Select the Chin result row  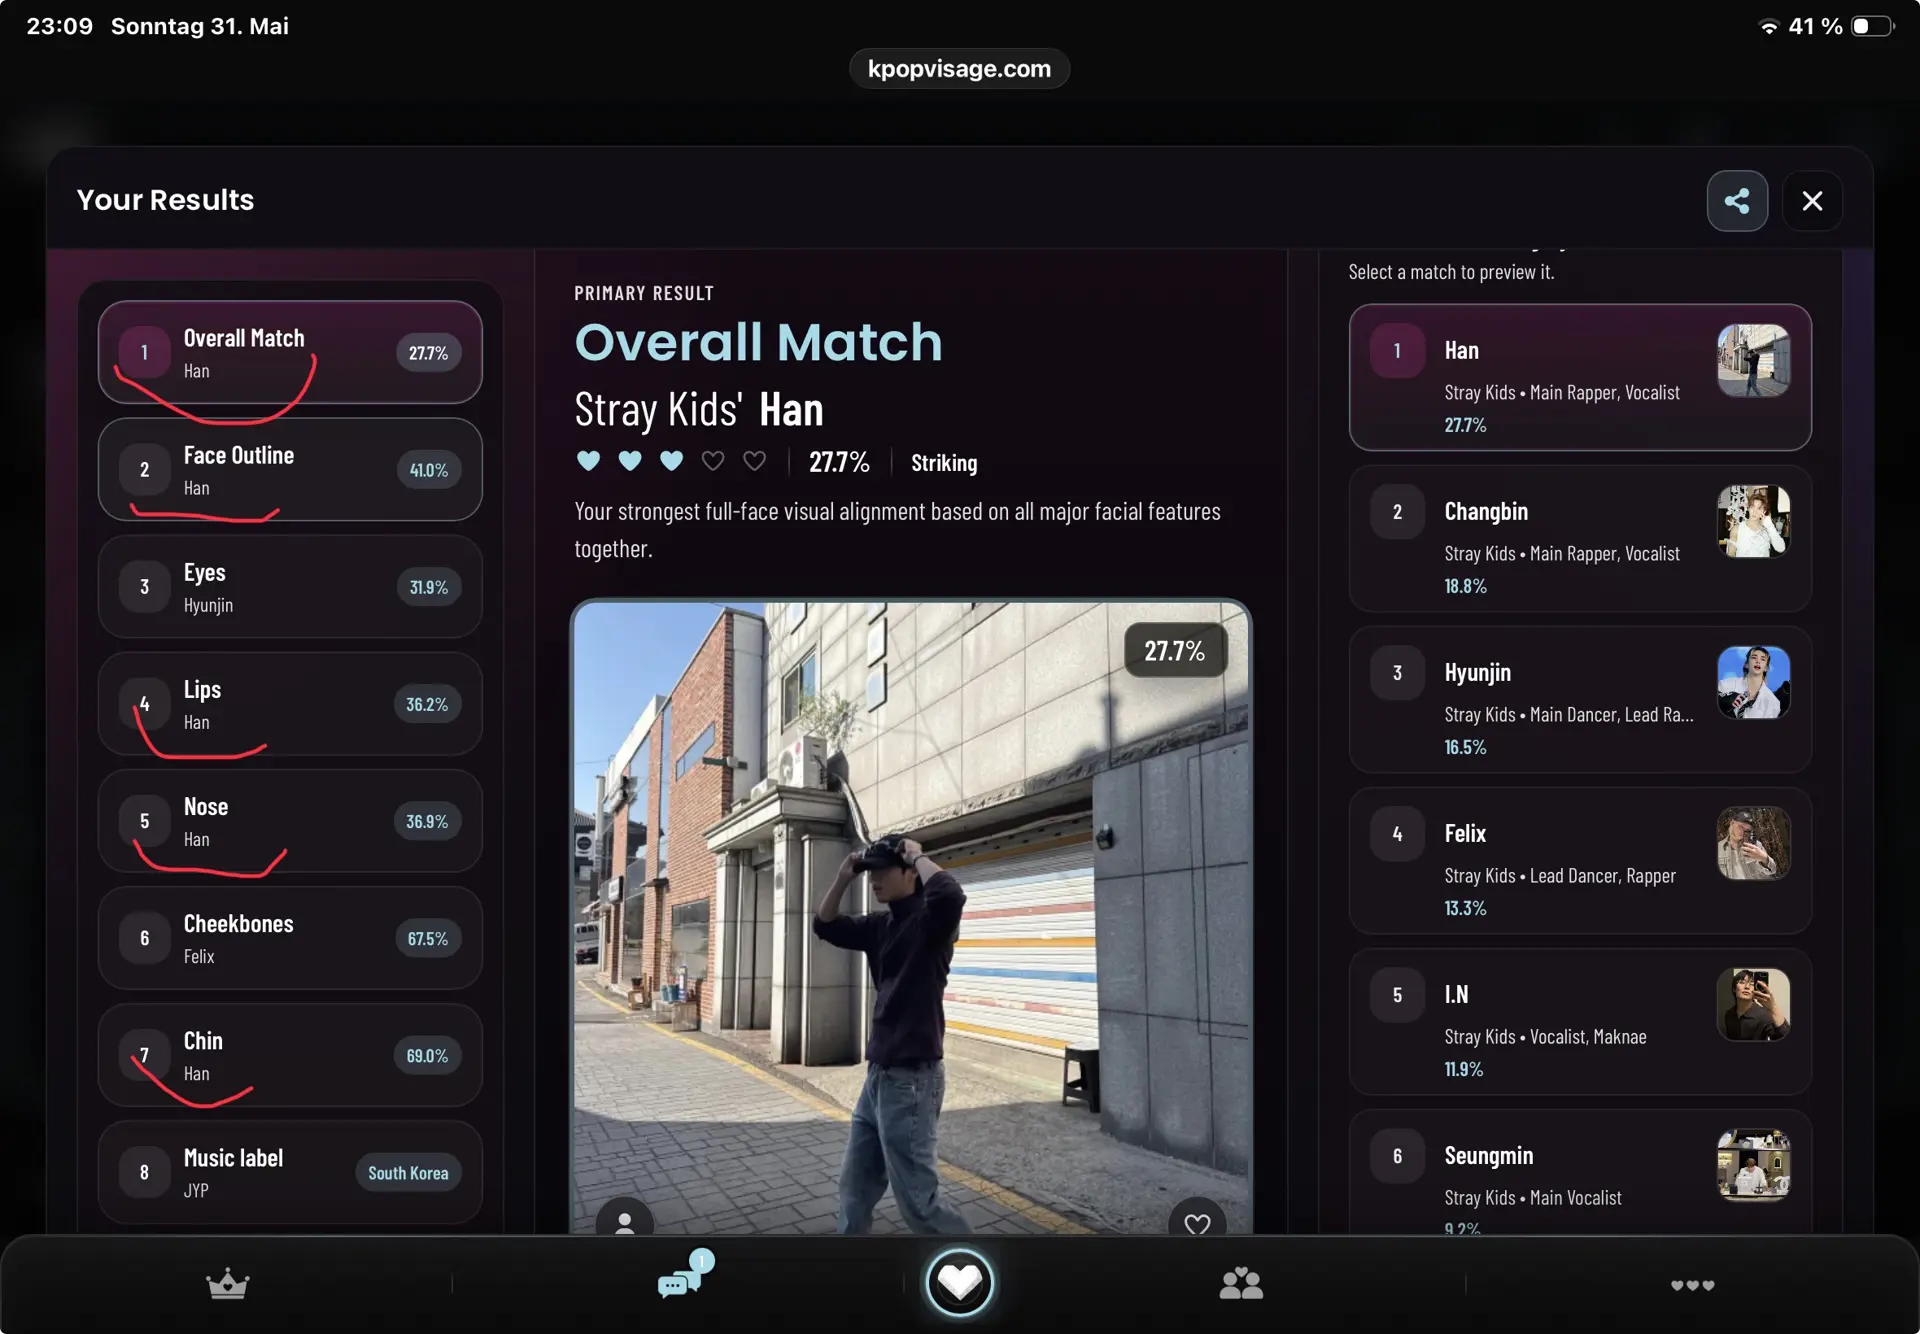[290, 1055]
